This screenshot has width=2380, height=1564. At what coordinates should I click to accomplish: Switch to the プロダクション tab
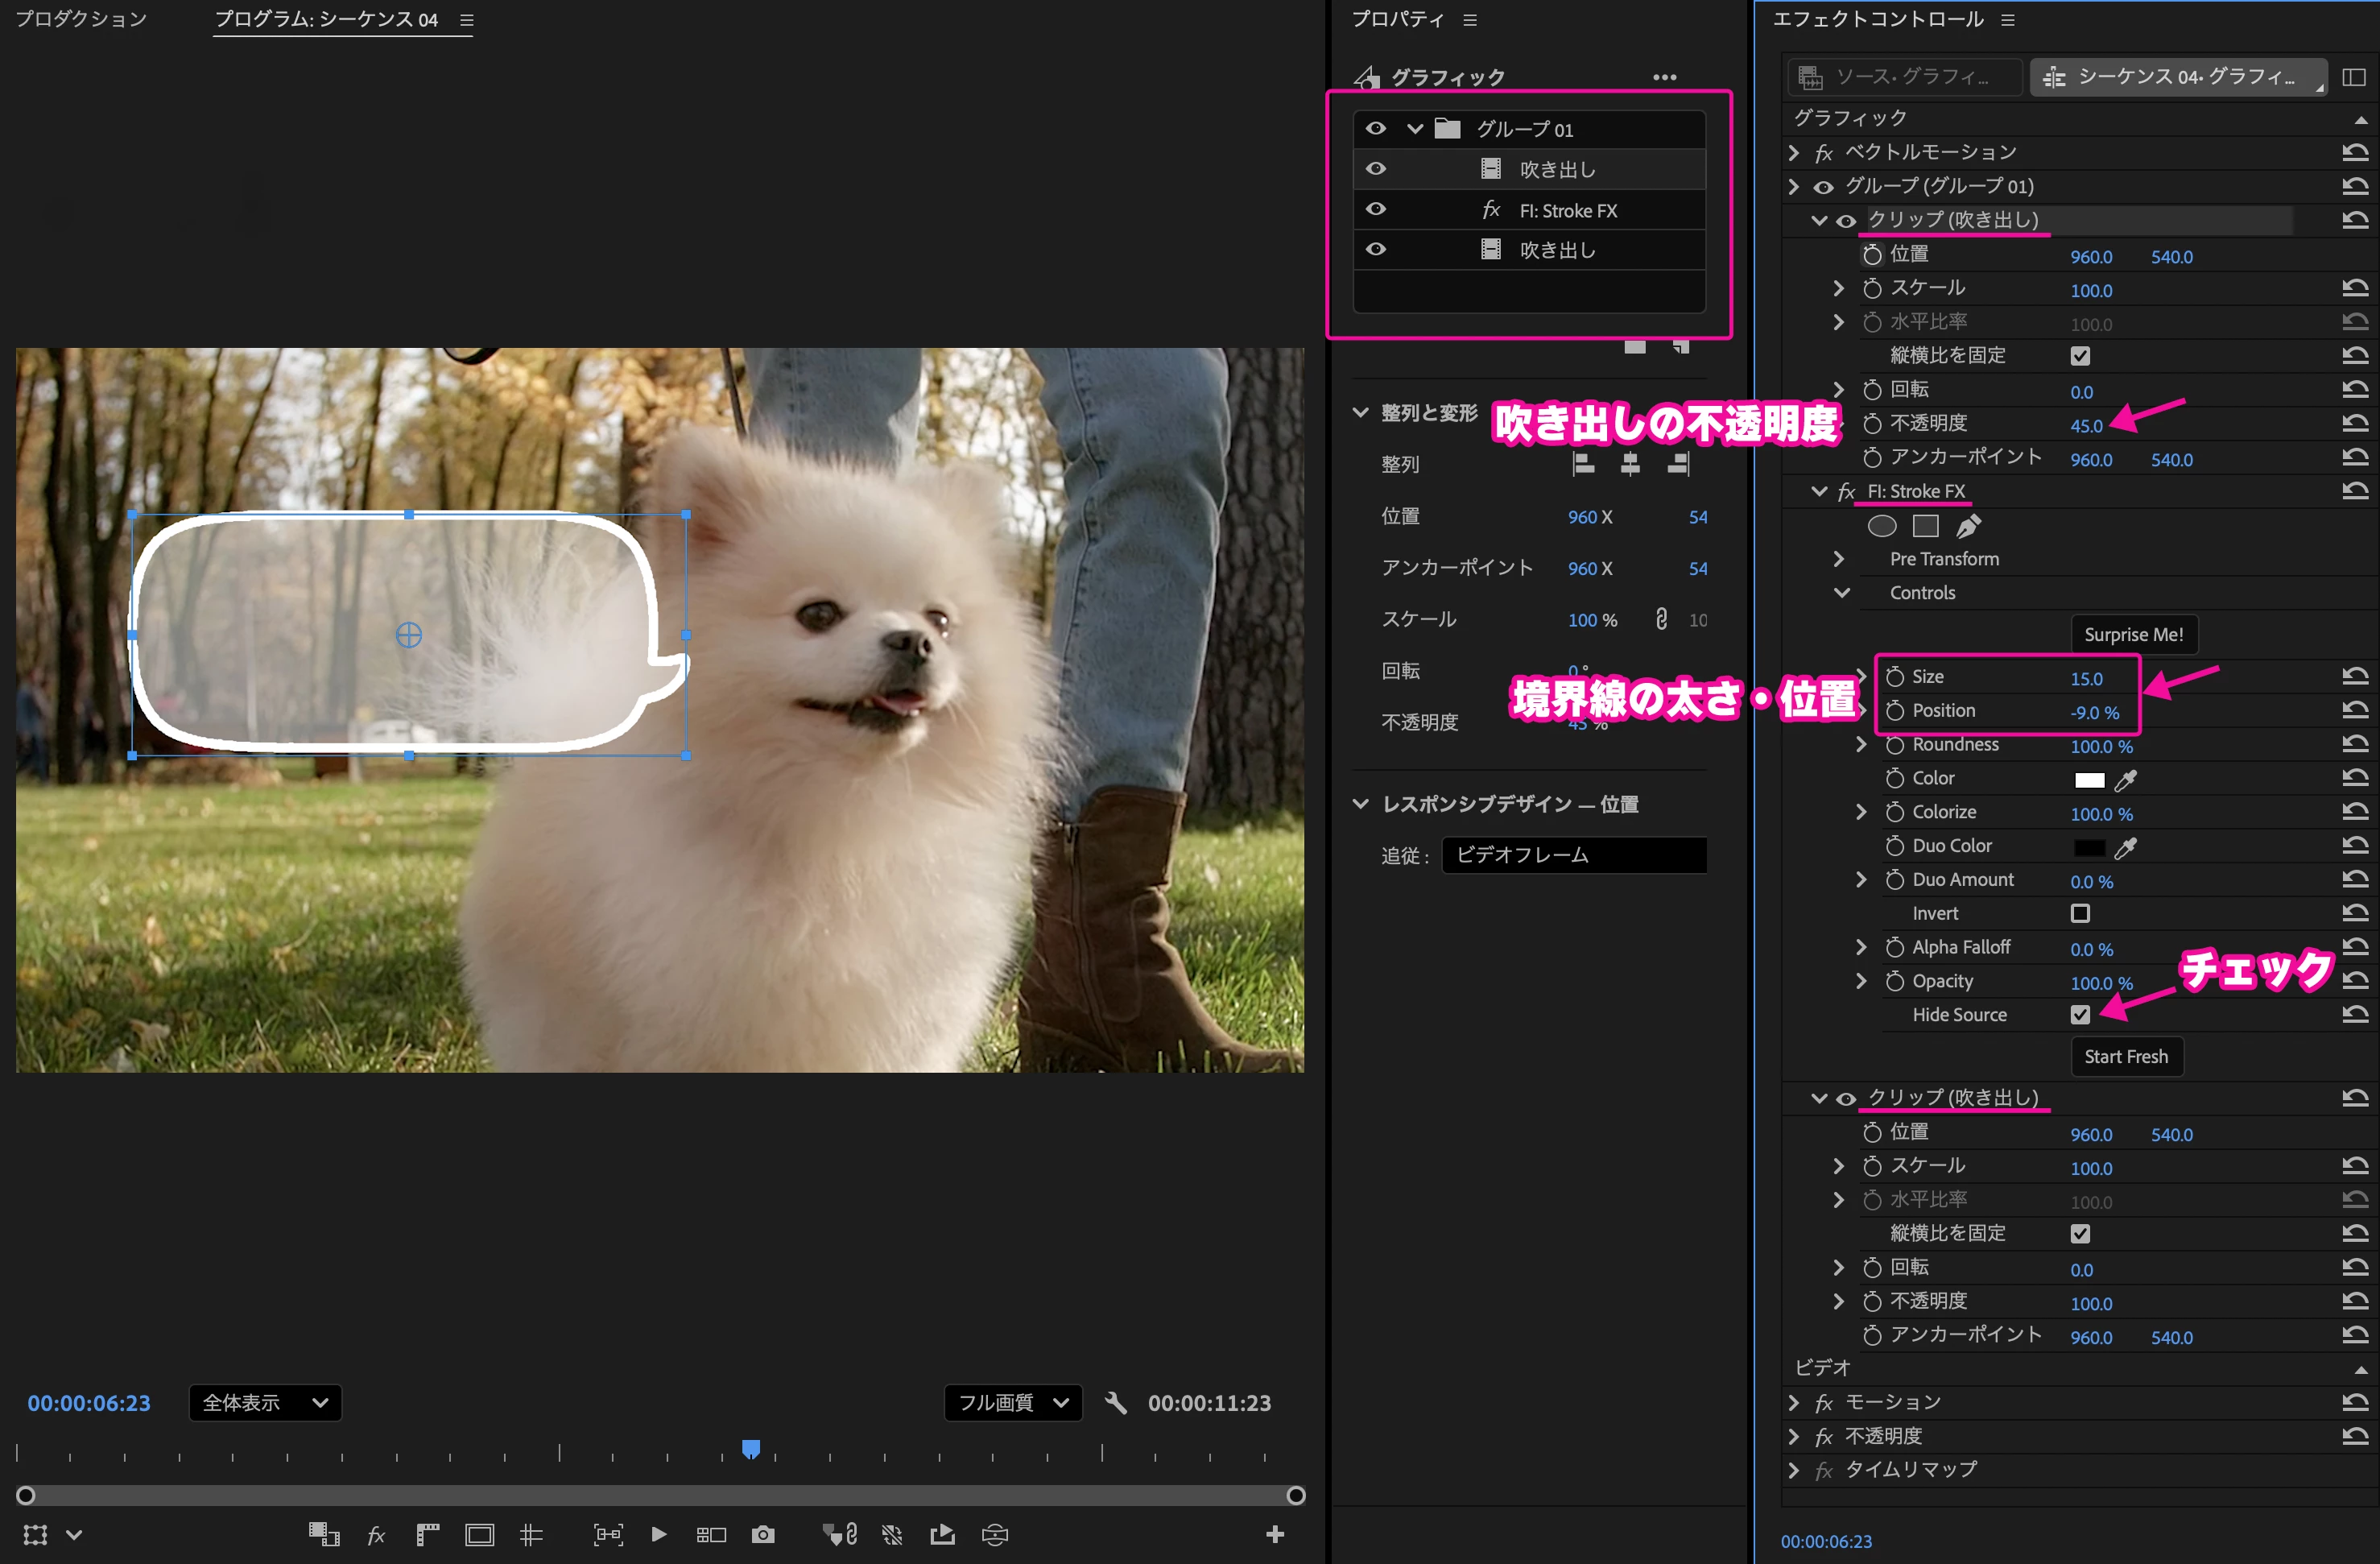(x=81, y=19)
